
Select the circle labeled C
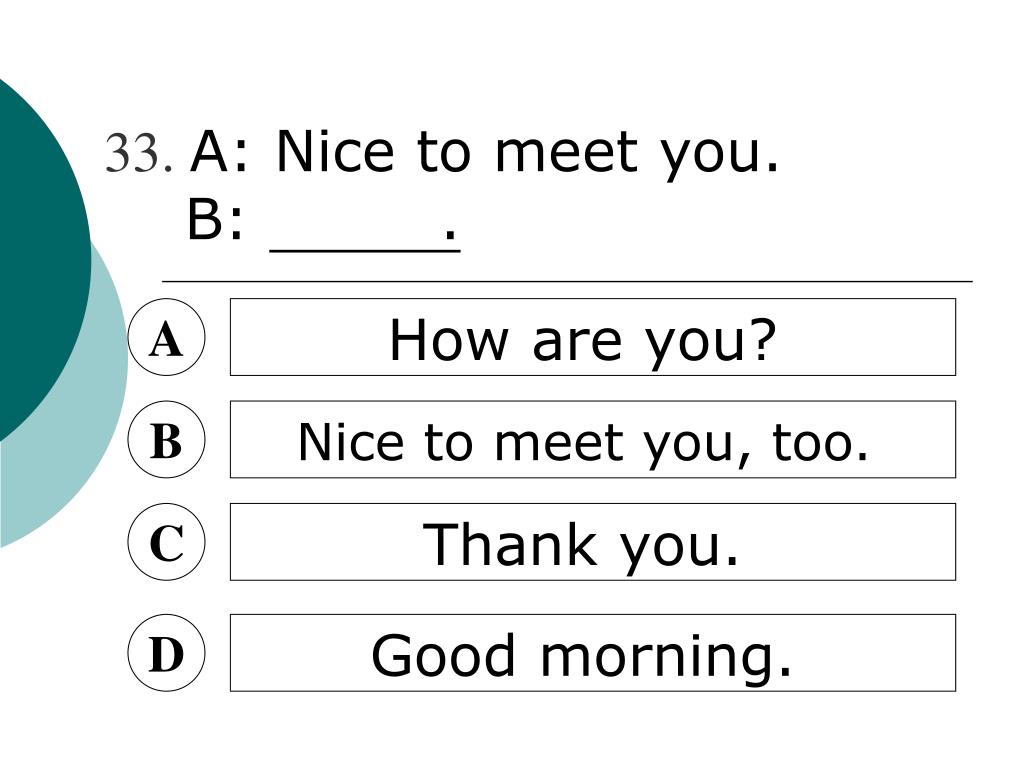(167, 542)
